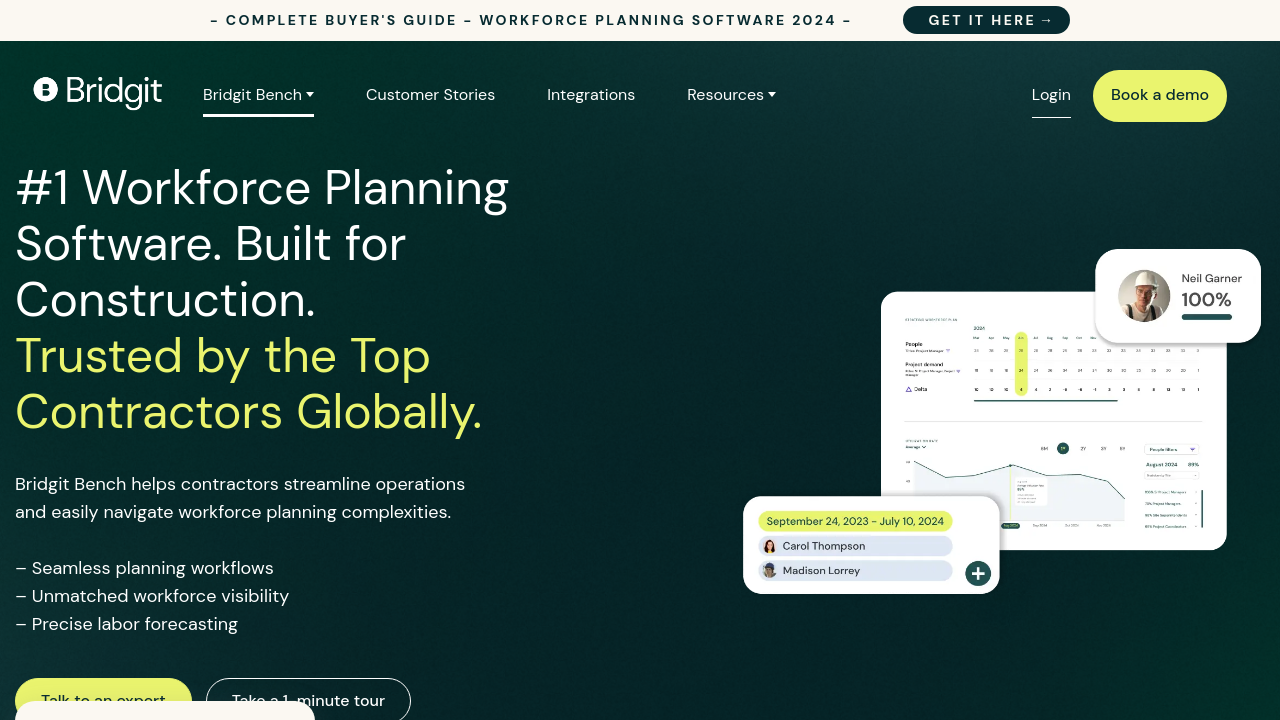
Task: Click the green plus icon to add a person
Action: 978,573
